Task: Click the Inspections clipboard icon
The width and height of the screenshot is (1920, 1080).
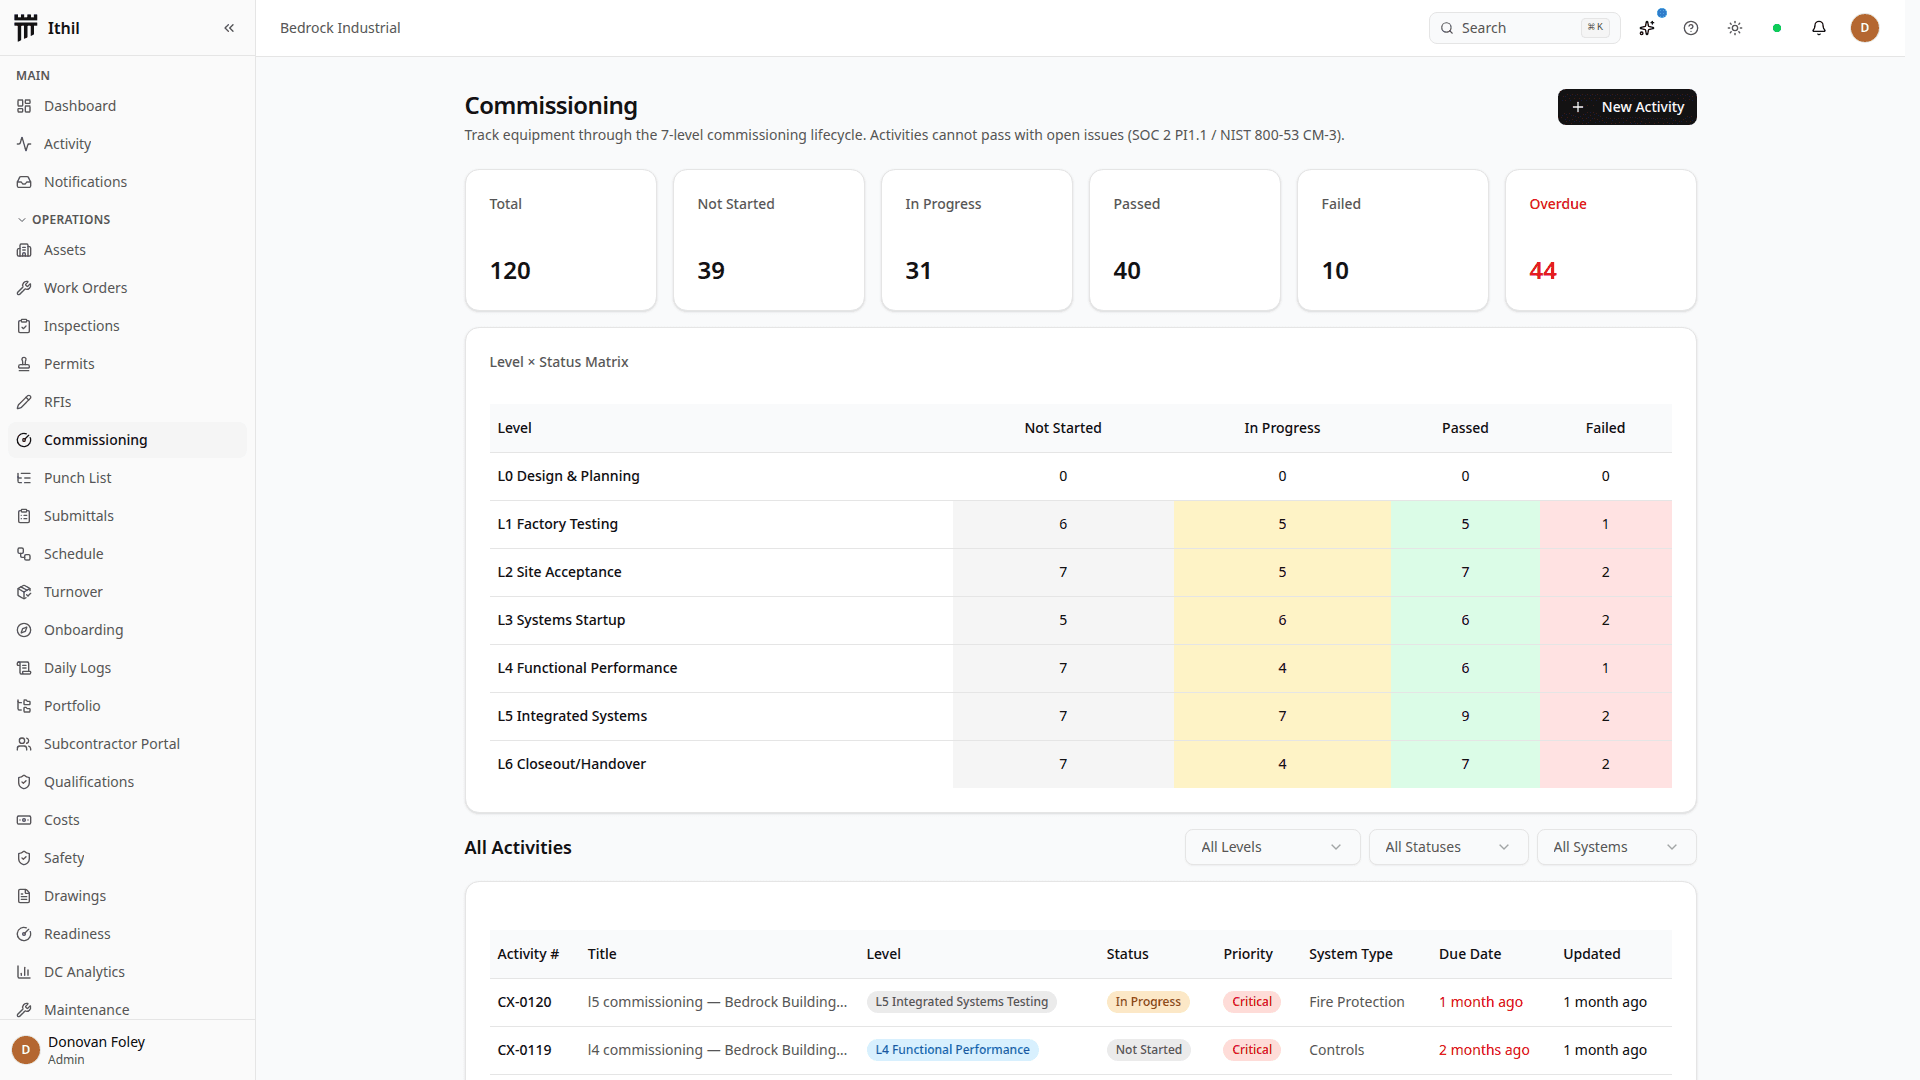Action: pyautogui.click(x=24, y=326)
